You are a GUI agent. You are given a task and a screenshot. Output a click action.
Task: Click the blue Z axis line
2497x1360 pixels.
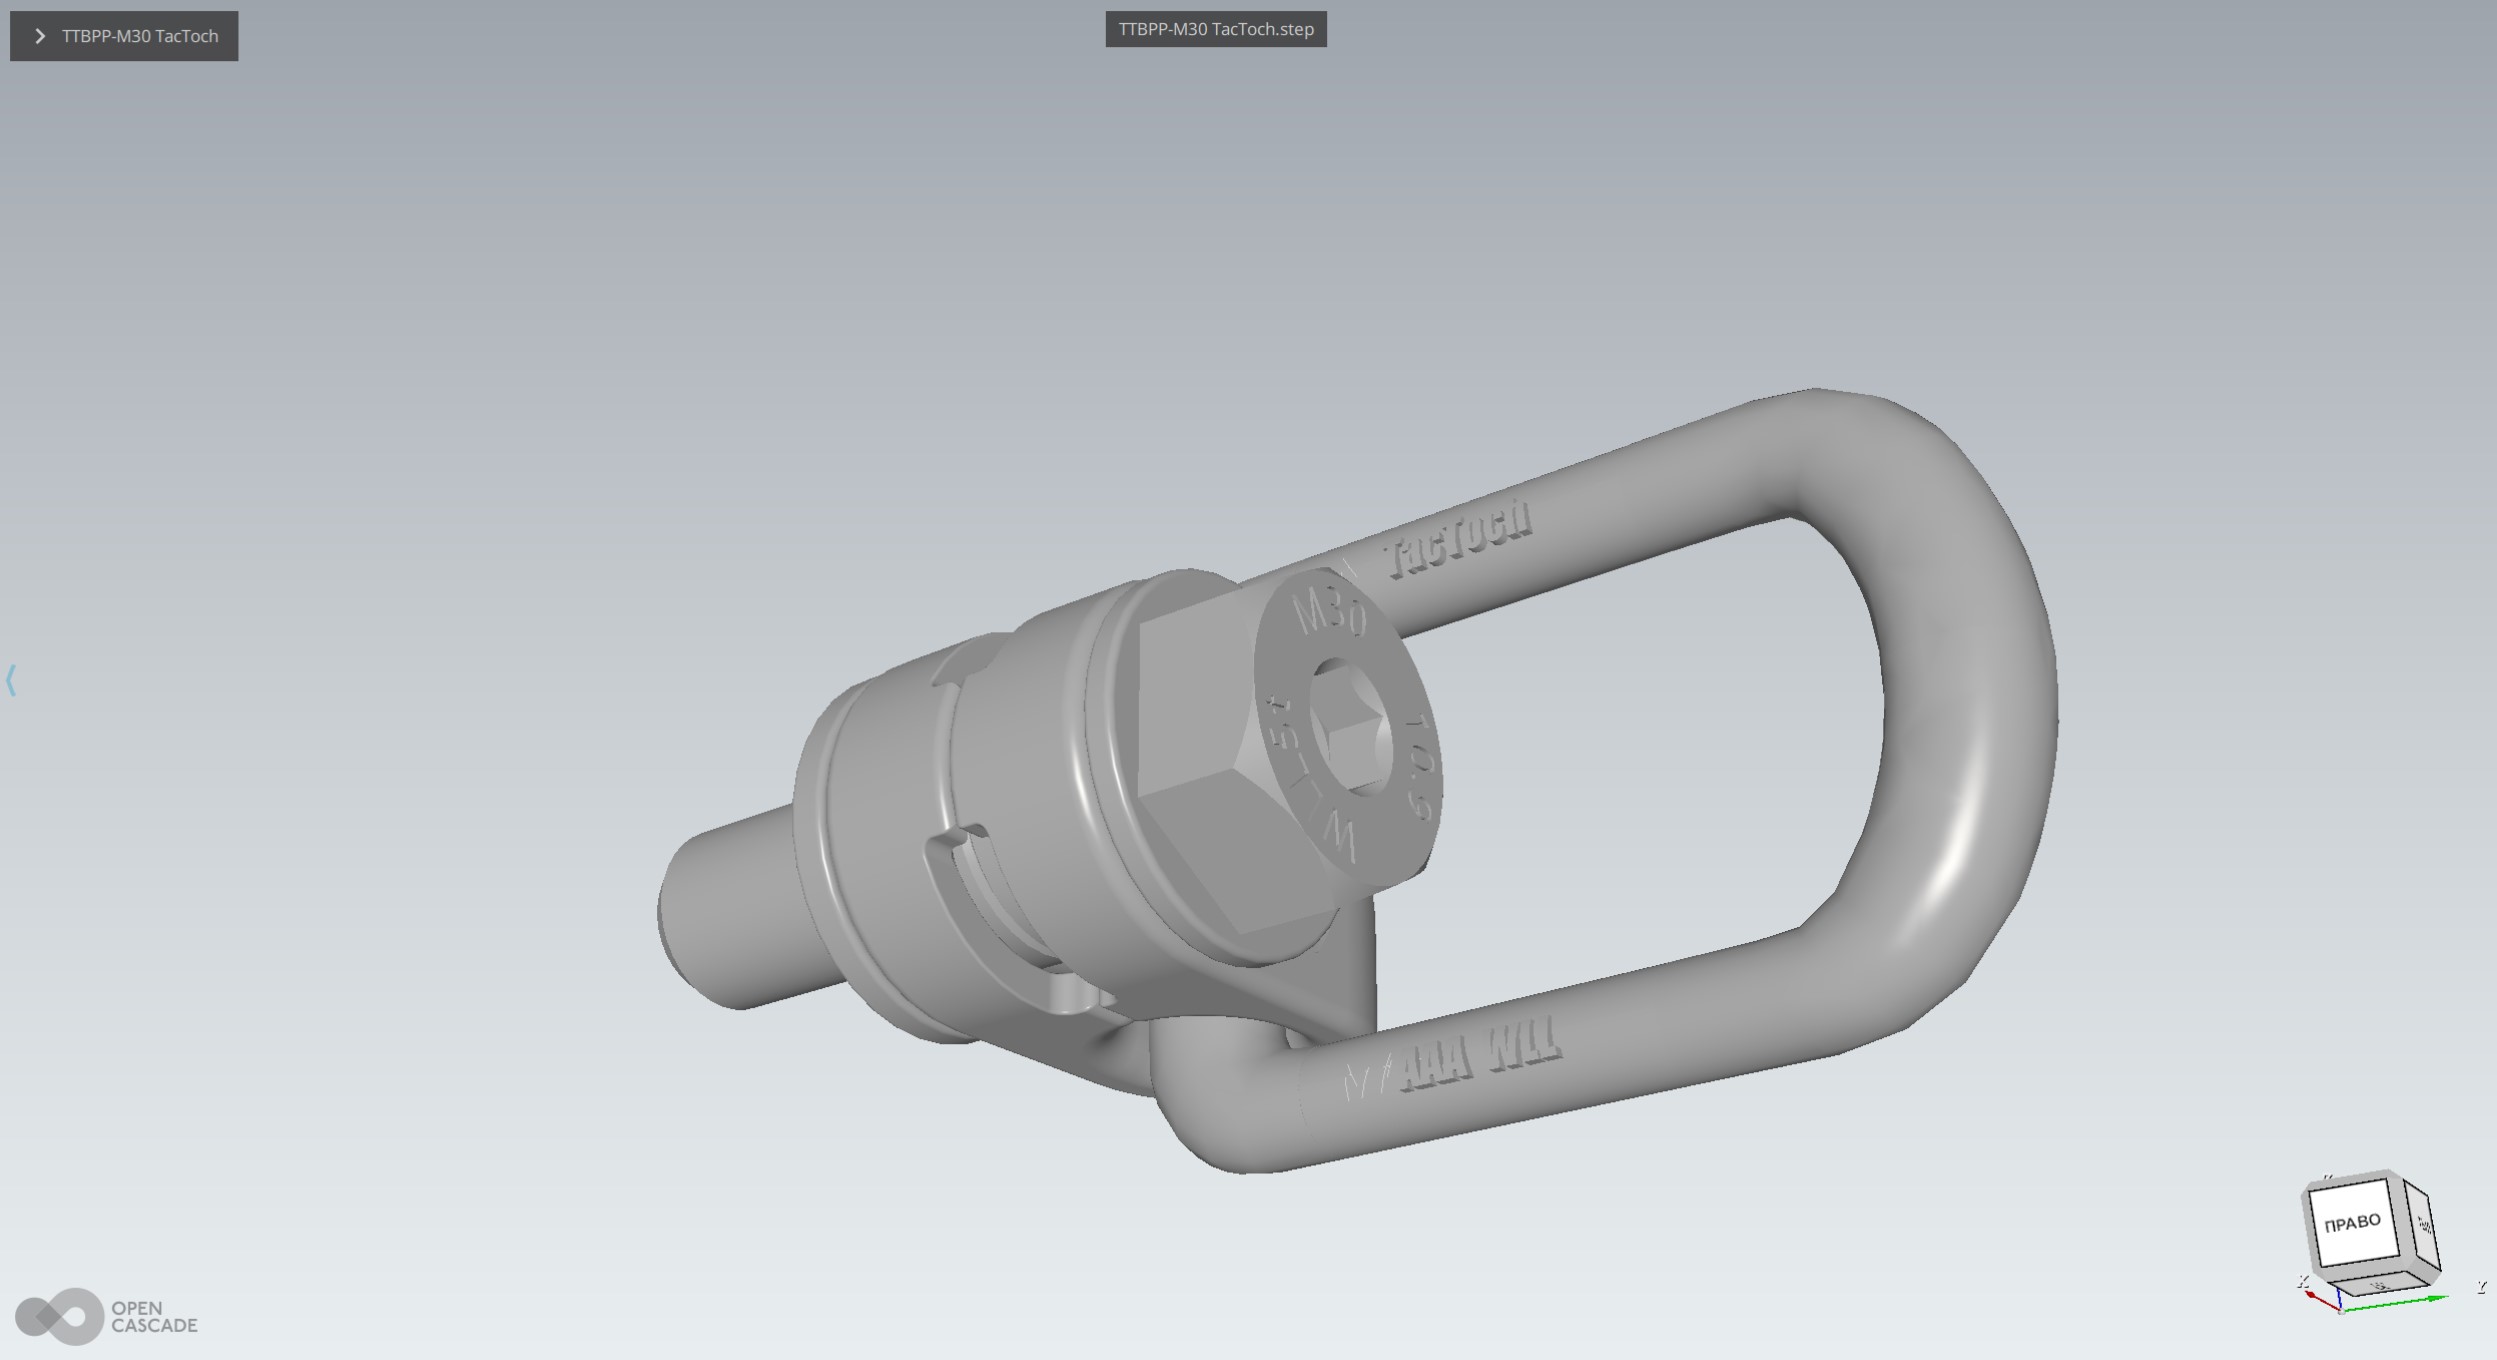[2340, 1298]
